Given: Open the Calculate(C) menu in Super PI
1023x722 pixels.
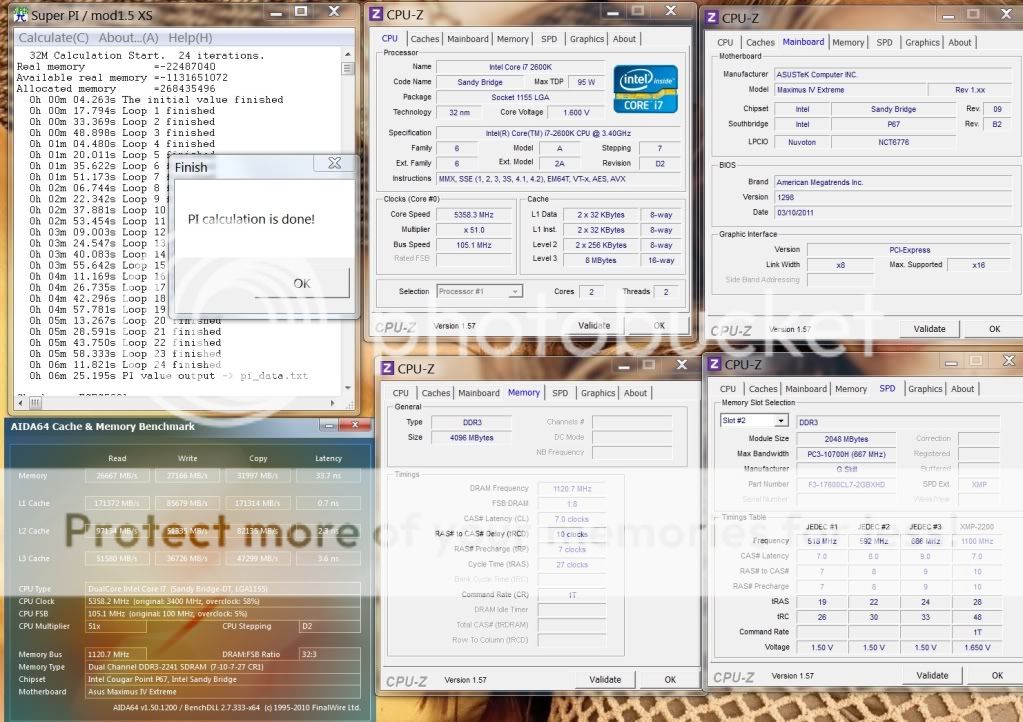Looking at the screenshot, I should [x=53, y=38].
